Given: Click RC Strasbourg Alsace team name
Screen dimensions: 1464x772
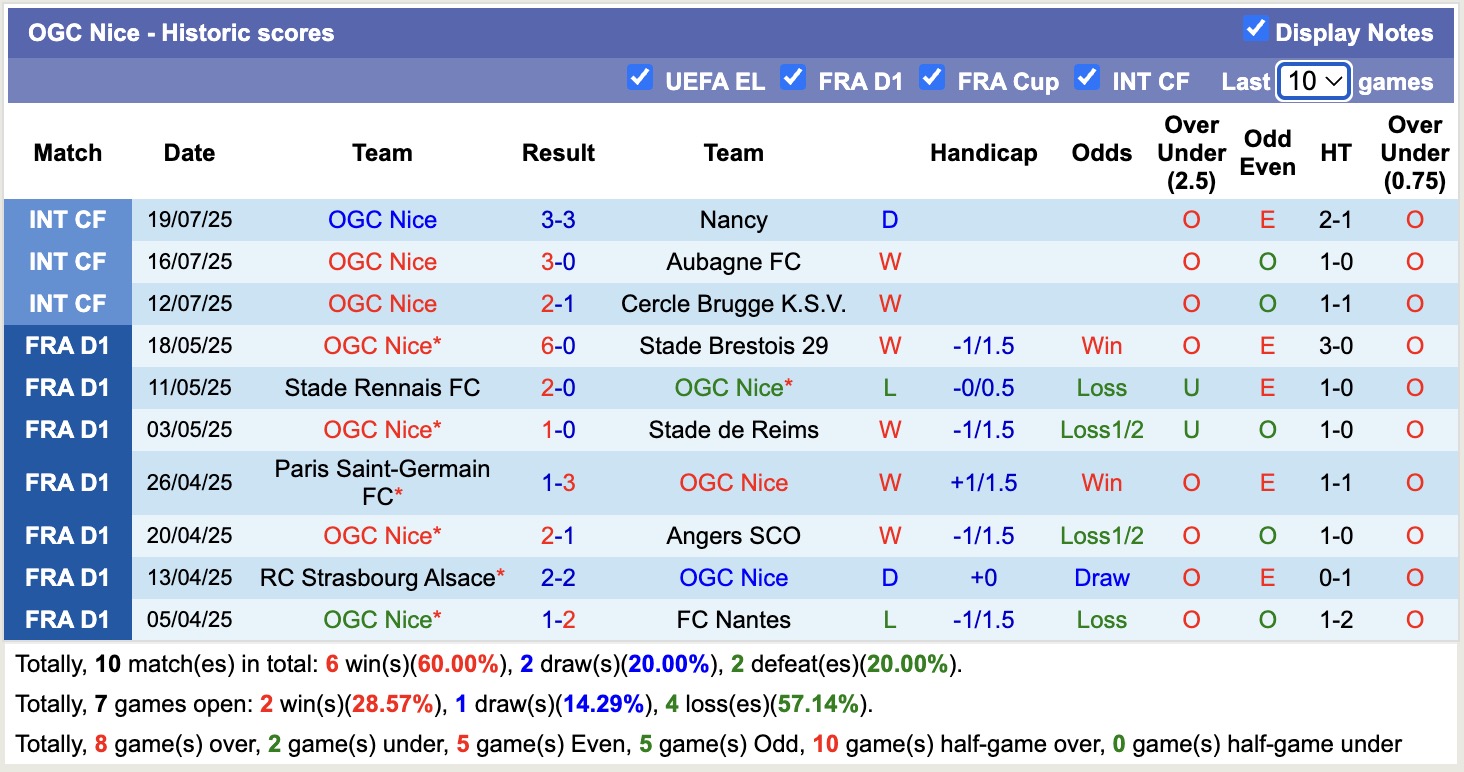Looking at the screenshot, I should (x=376, y=577).
